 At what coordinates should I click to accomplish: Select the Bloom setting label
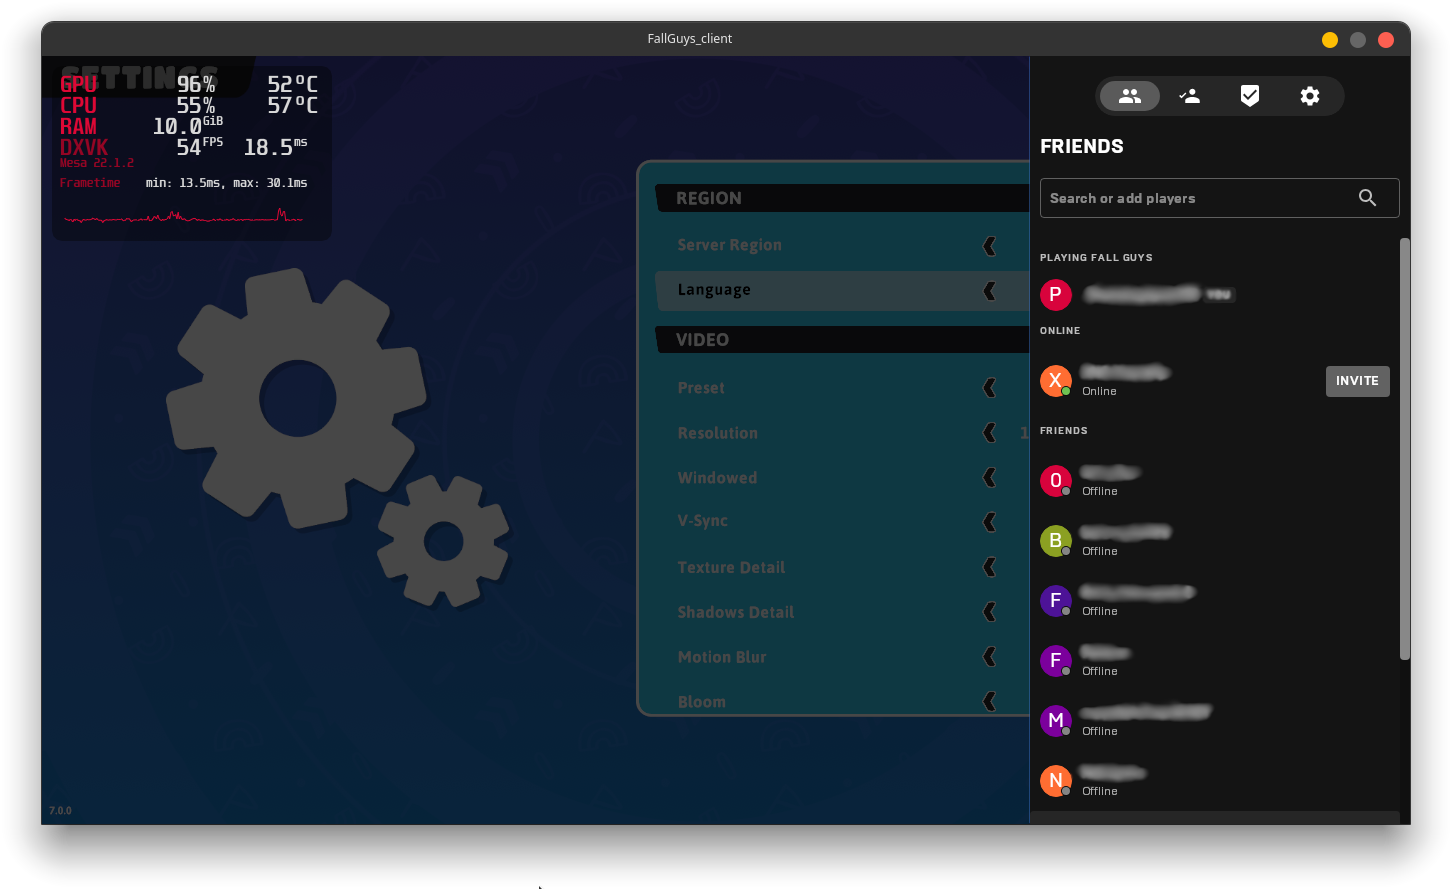point(702,702)
